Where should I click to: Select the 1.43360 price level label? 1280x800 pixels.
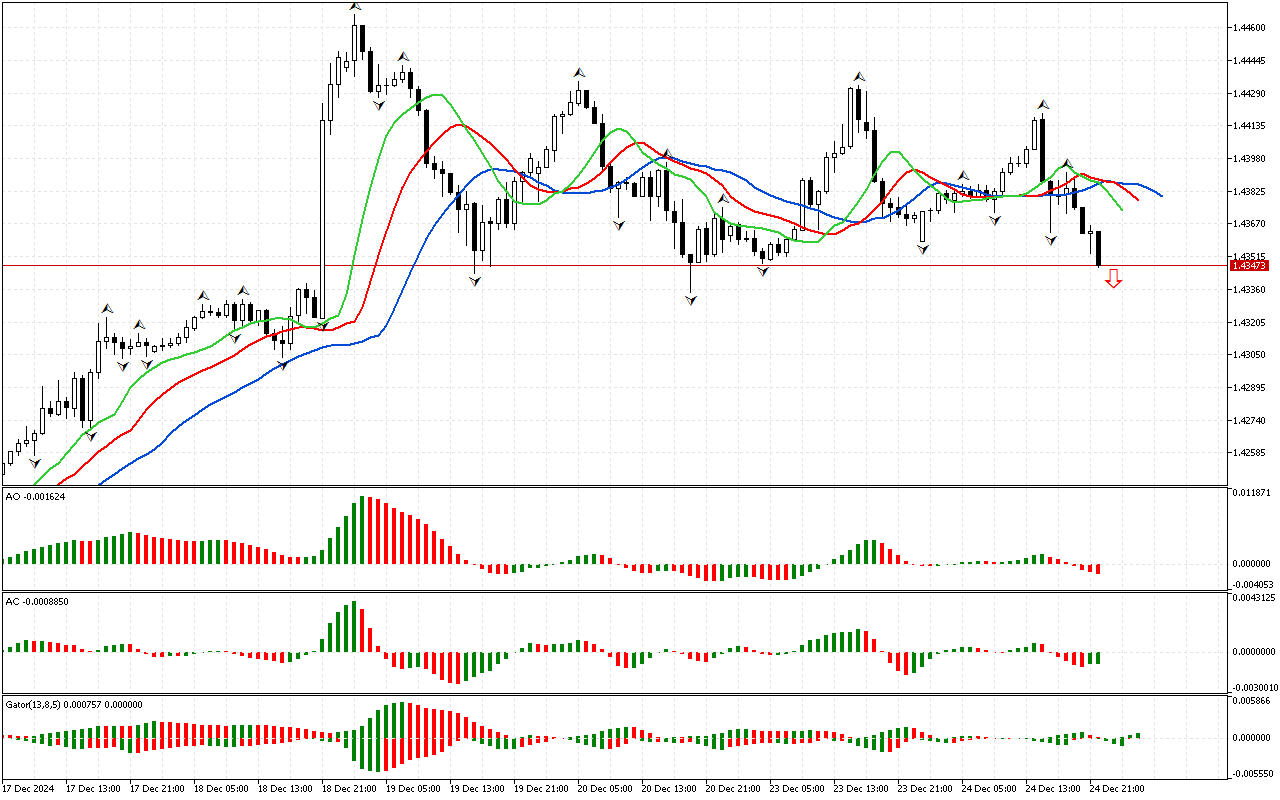(x=1250, y=290)
